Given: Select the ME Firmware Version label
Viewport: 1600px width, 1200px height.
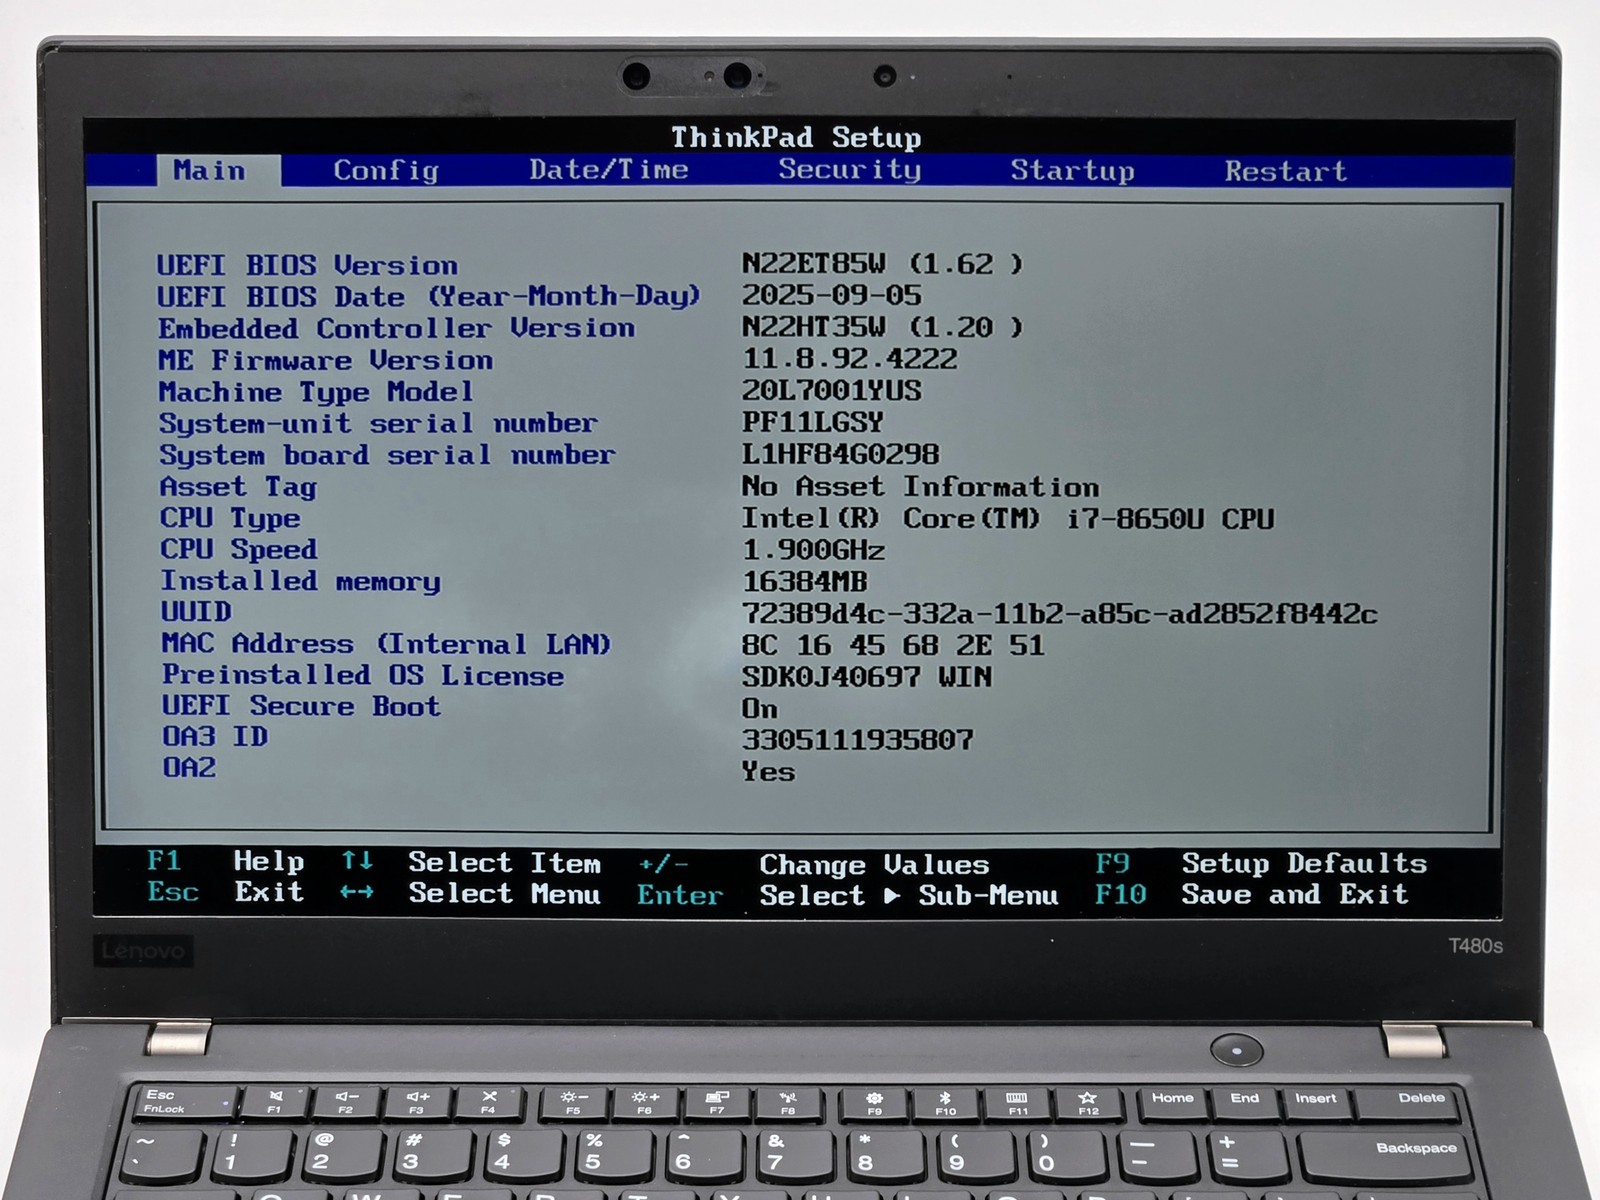Looking at the screenshot, I should coord(325,360).
